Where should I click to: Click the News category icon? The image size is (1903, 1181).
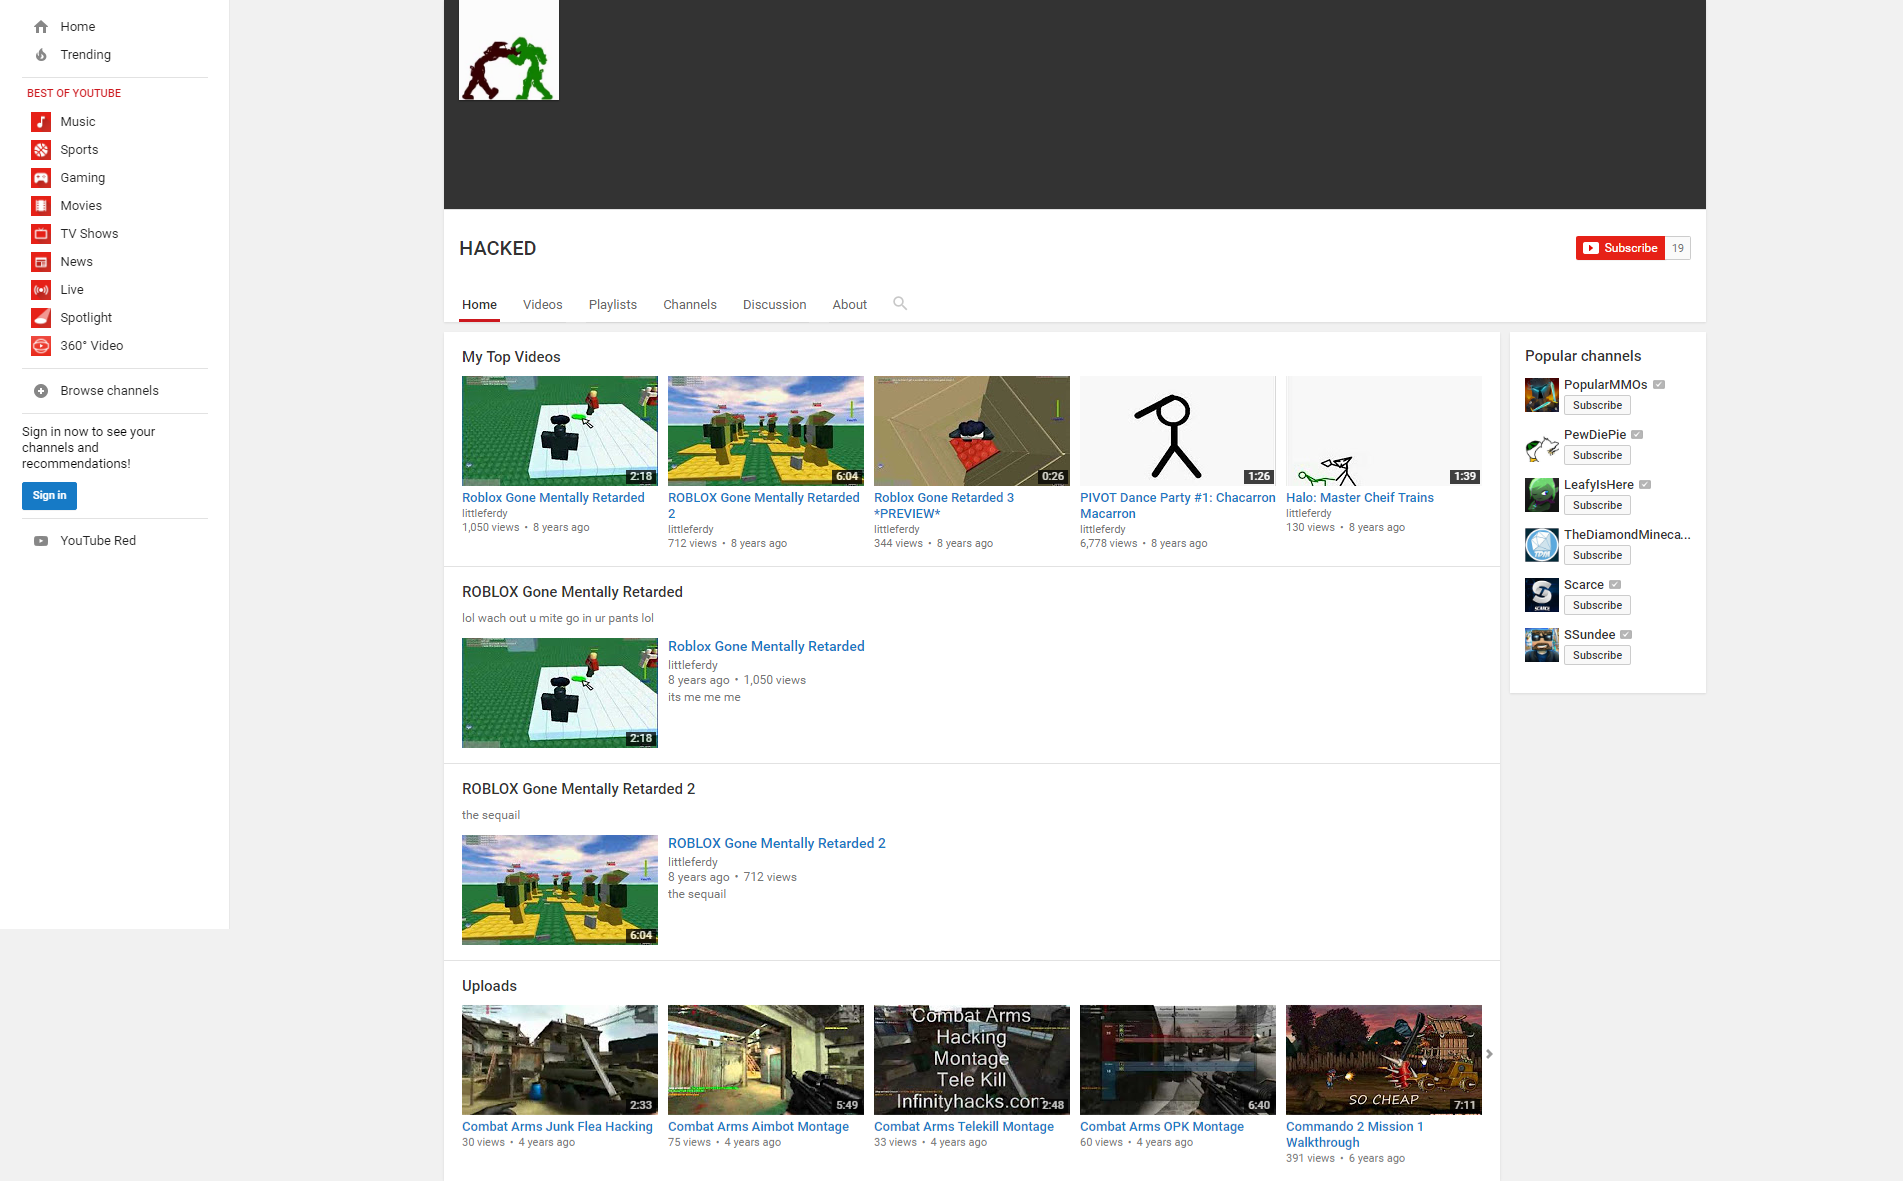point(41,262)
